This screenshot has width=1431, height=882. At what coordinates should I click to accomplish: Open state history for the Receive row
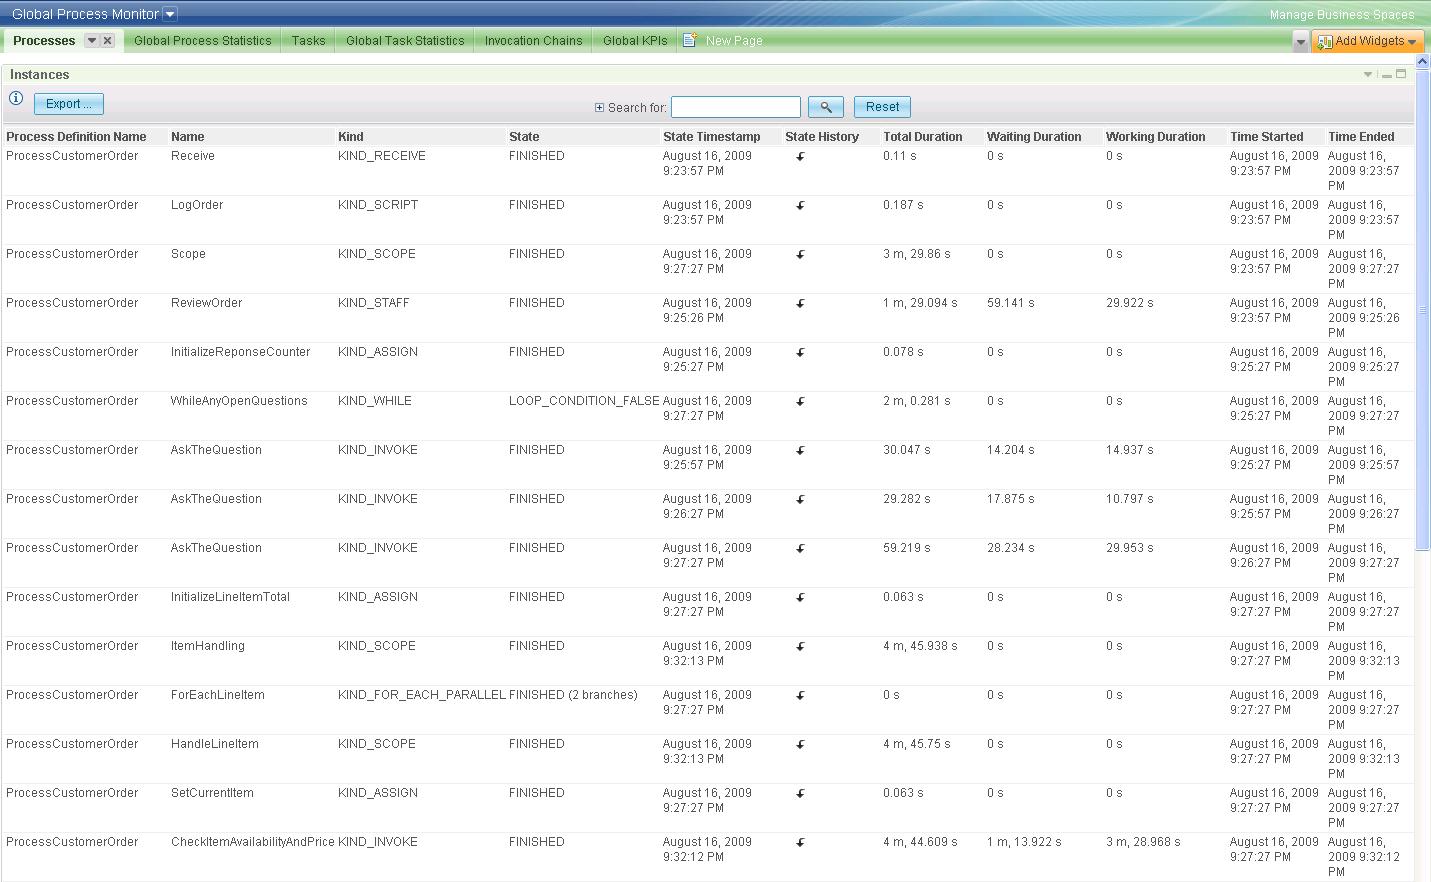tap(800, 157)
